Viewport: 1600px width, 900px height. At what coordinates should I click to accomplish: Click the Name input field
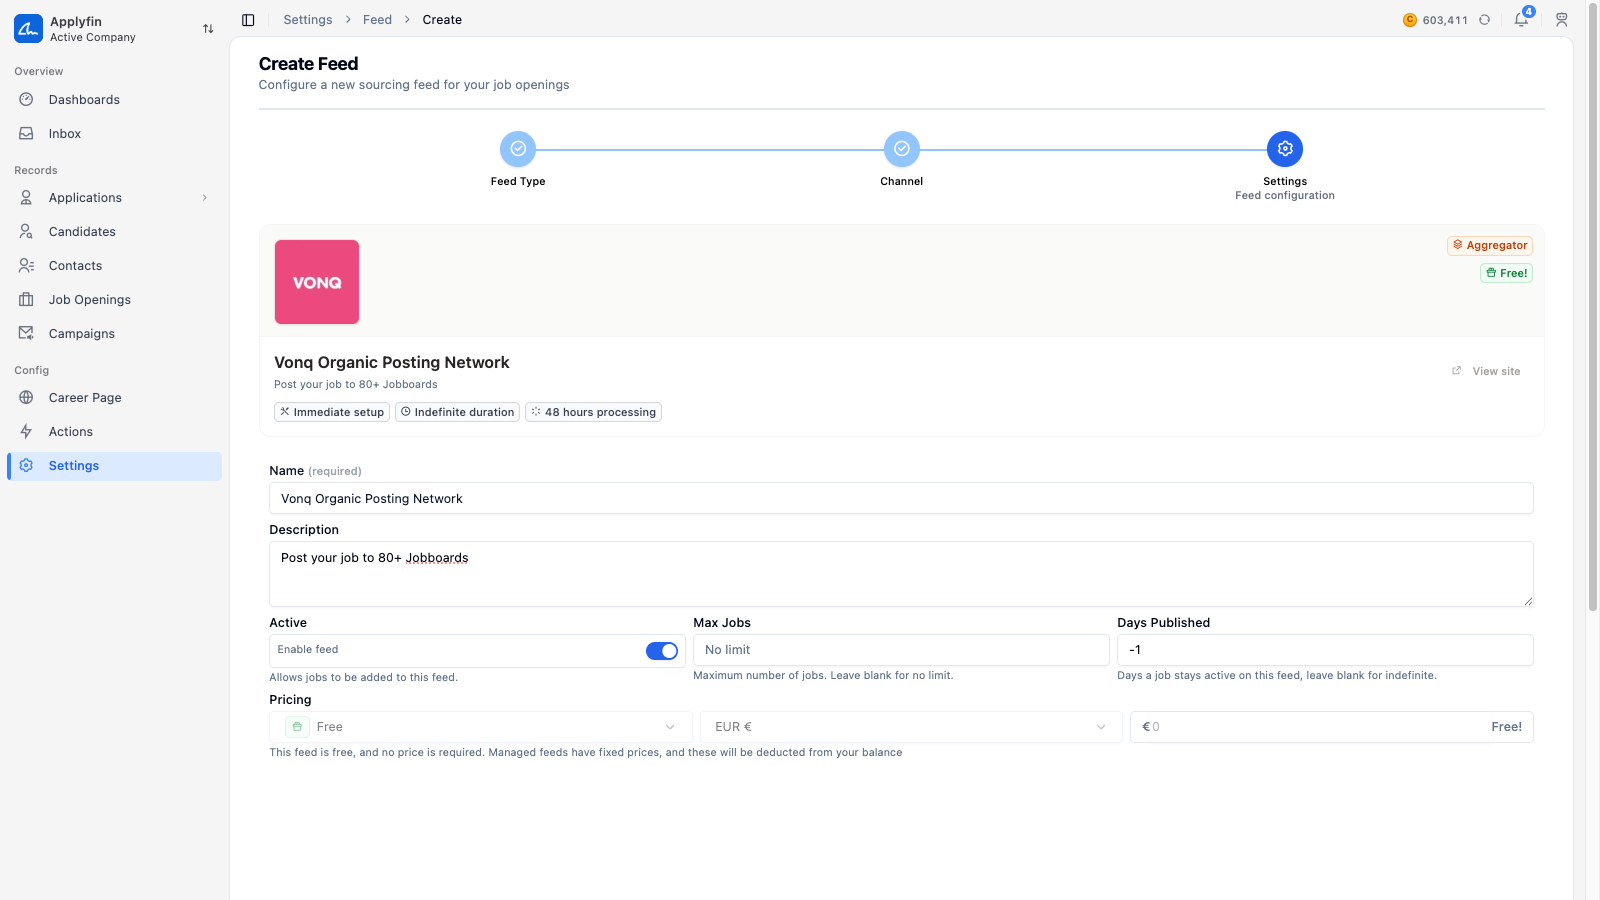pyautogui.click(x=901, y=499)
